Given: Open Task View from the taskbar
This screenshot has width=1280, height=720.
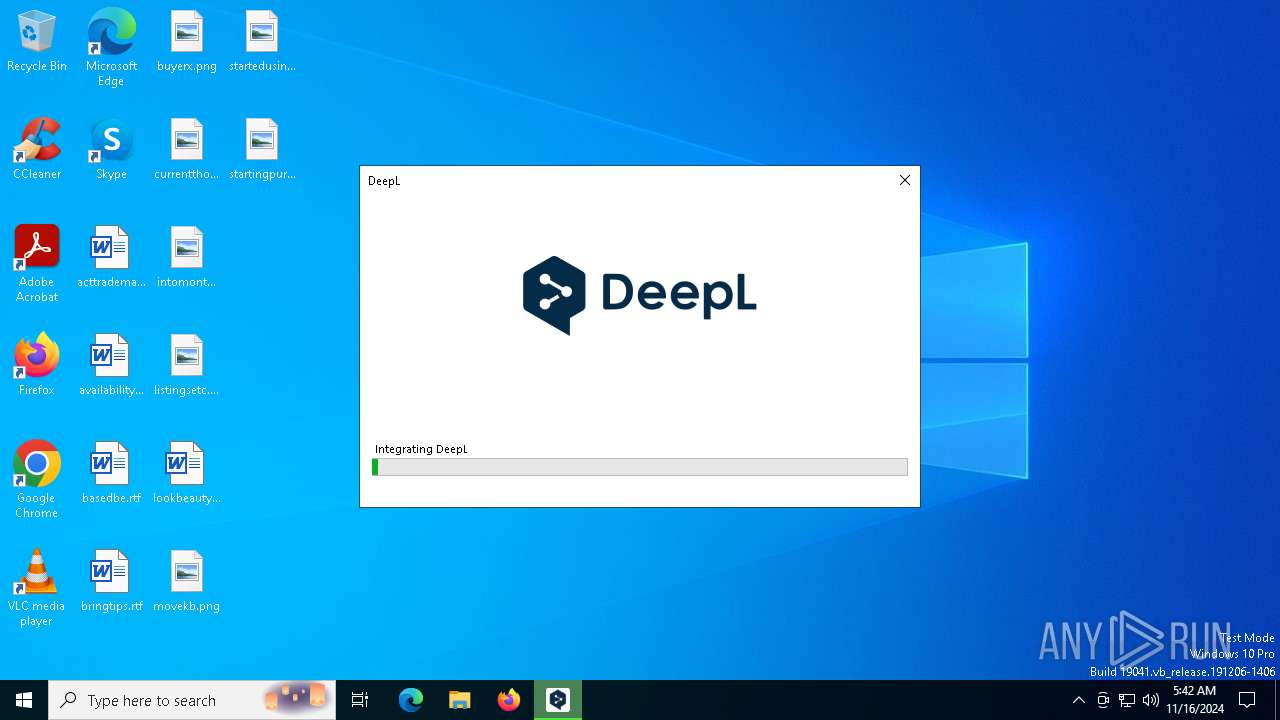Looking at the screenshot, I should (360, 700).
